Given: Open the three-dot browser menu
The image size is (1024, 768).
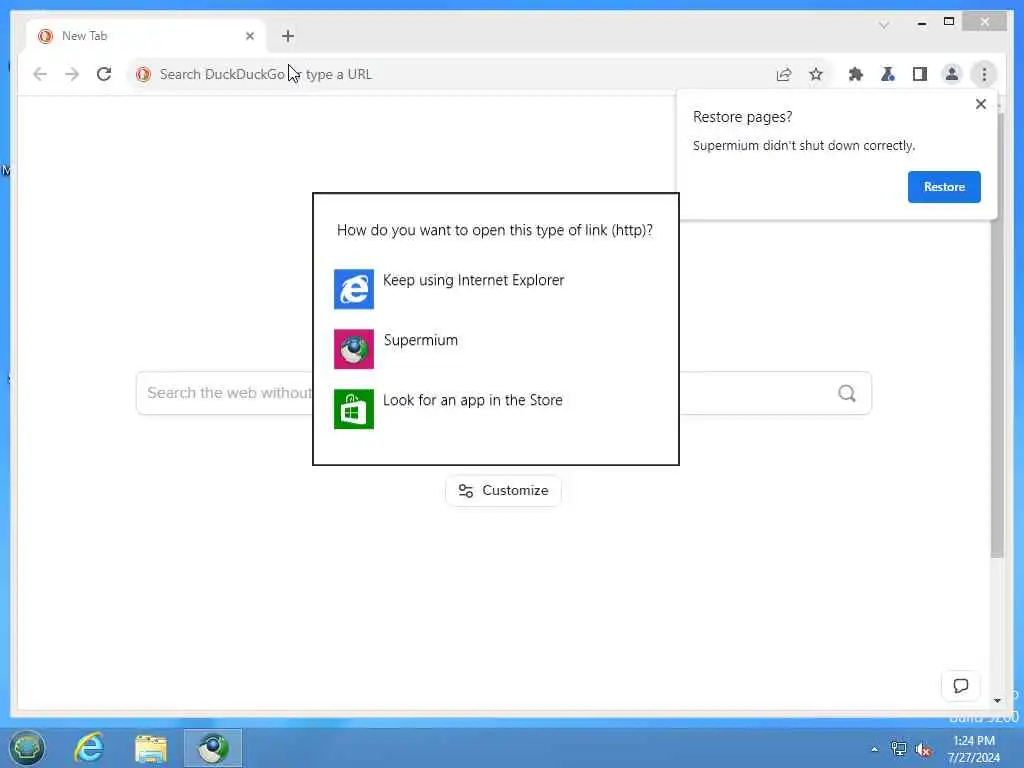Looking at the screenshot, I should coord(984,74).
